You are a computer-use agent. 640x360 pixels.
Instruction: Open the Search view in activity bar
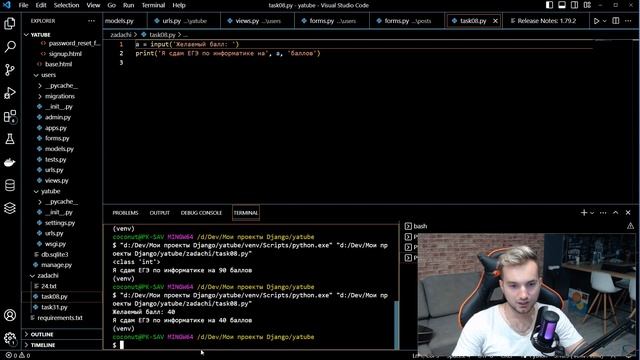tap(10, 47)
